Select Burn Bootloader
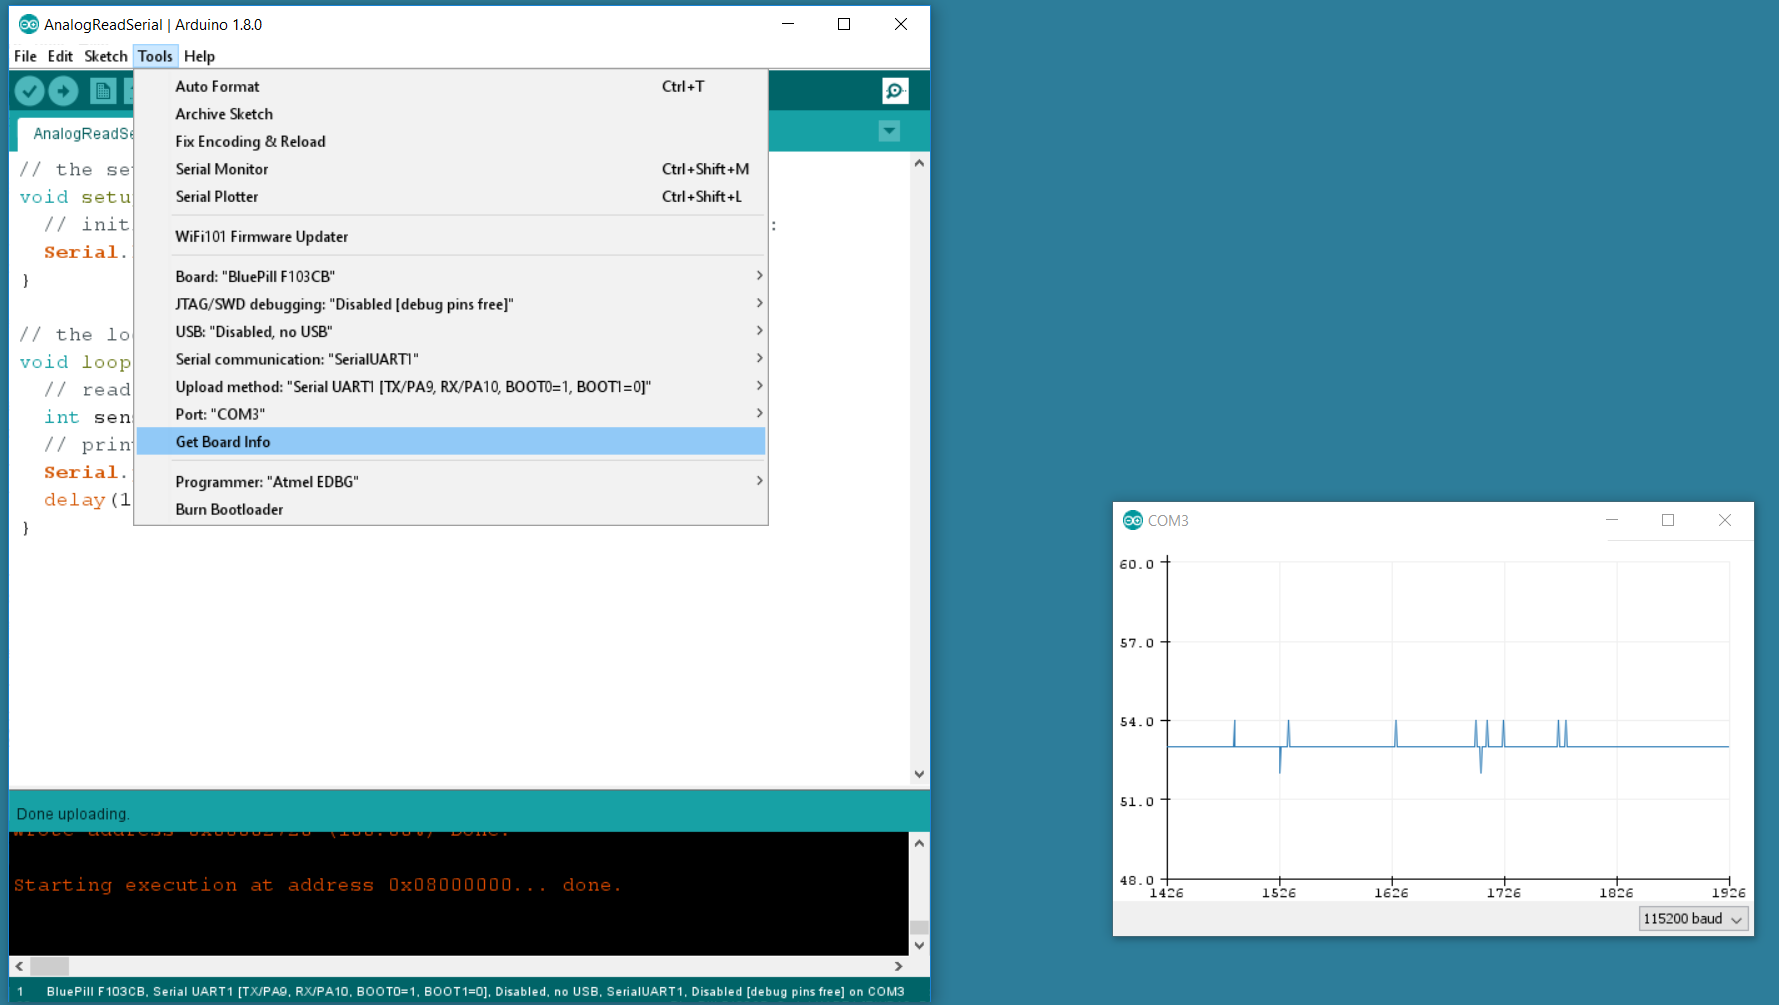1779x1005 pixels. (x=451, y=509)
